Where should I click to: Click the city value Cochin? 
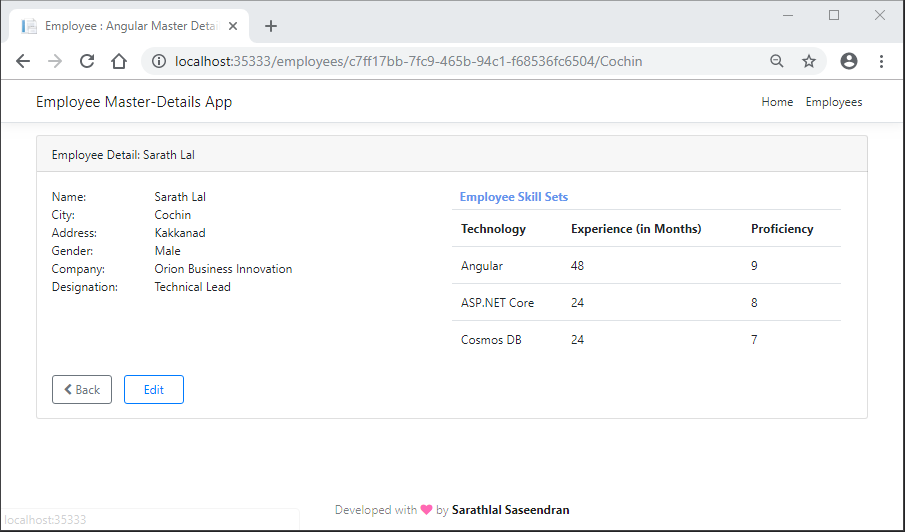(173, 215)
